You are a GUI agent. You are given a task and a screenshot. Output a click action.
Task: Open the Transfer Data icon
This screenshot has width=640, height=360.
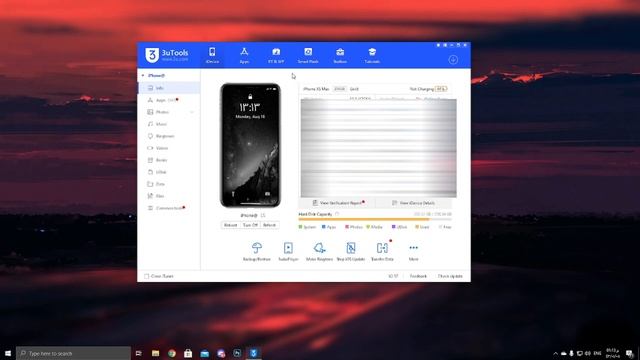point(382,248)
